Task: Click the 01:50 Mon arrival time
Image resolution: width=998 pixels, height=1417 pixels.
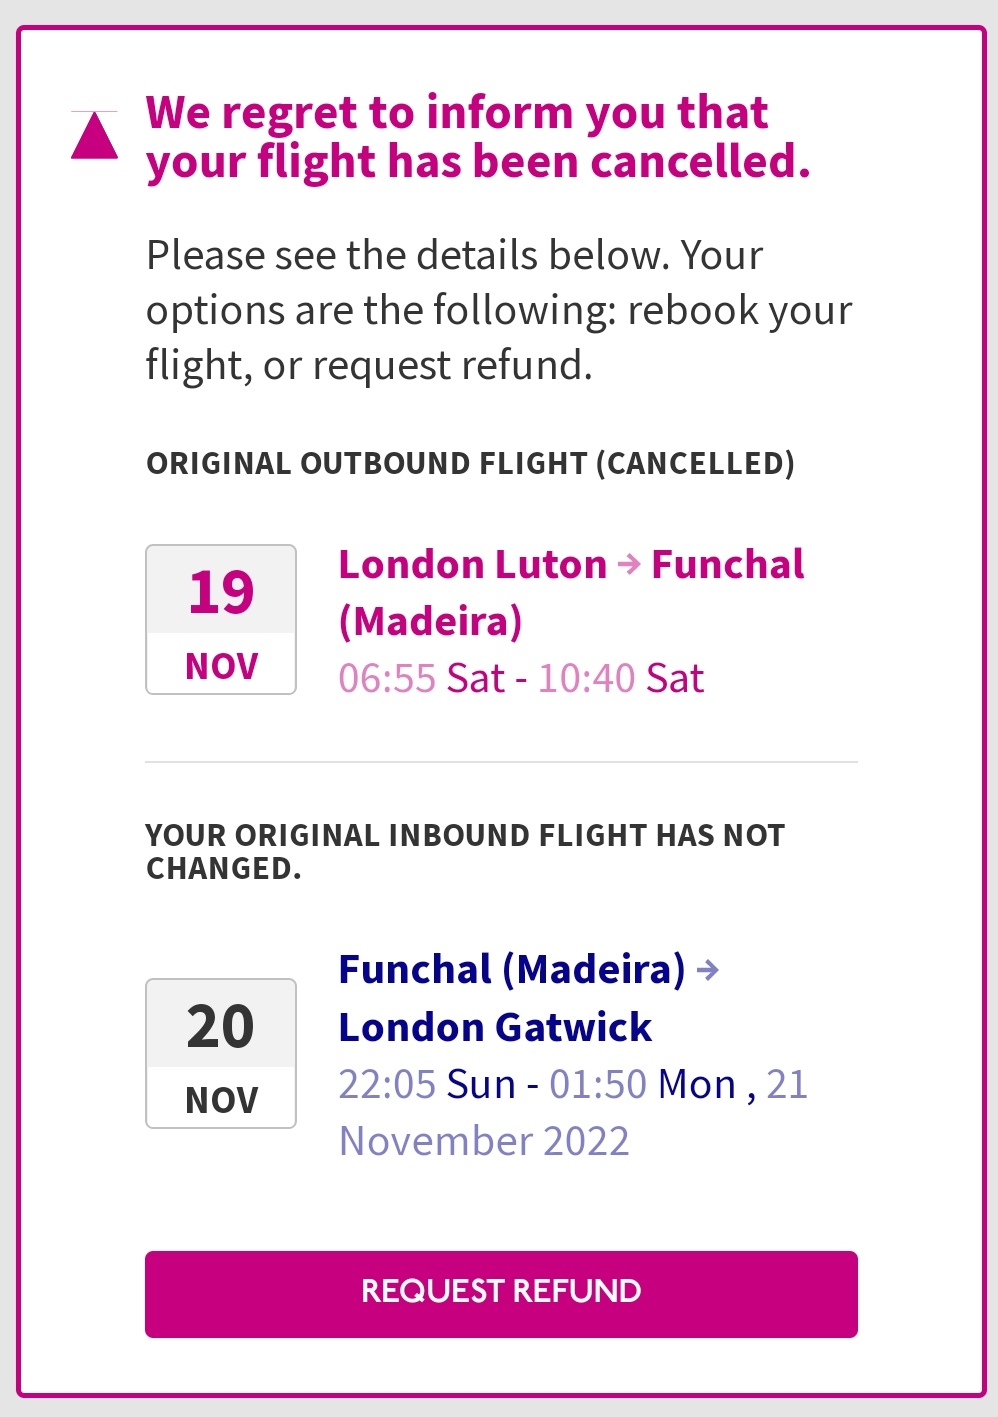Action: [x=642, y=1084]
